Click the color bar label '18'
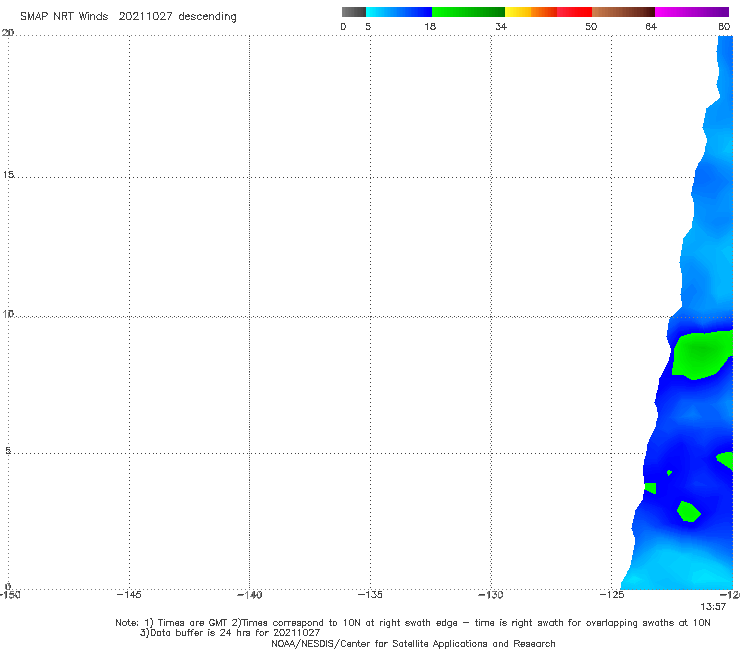 [430, 27]
